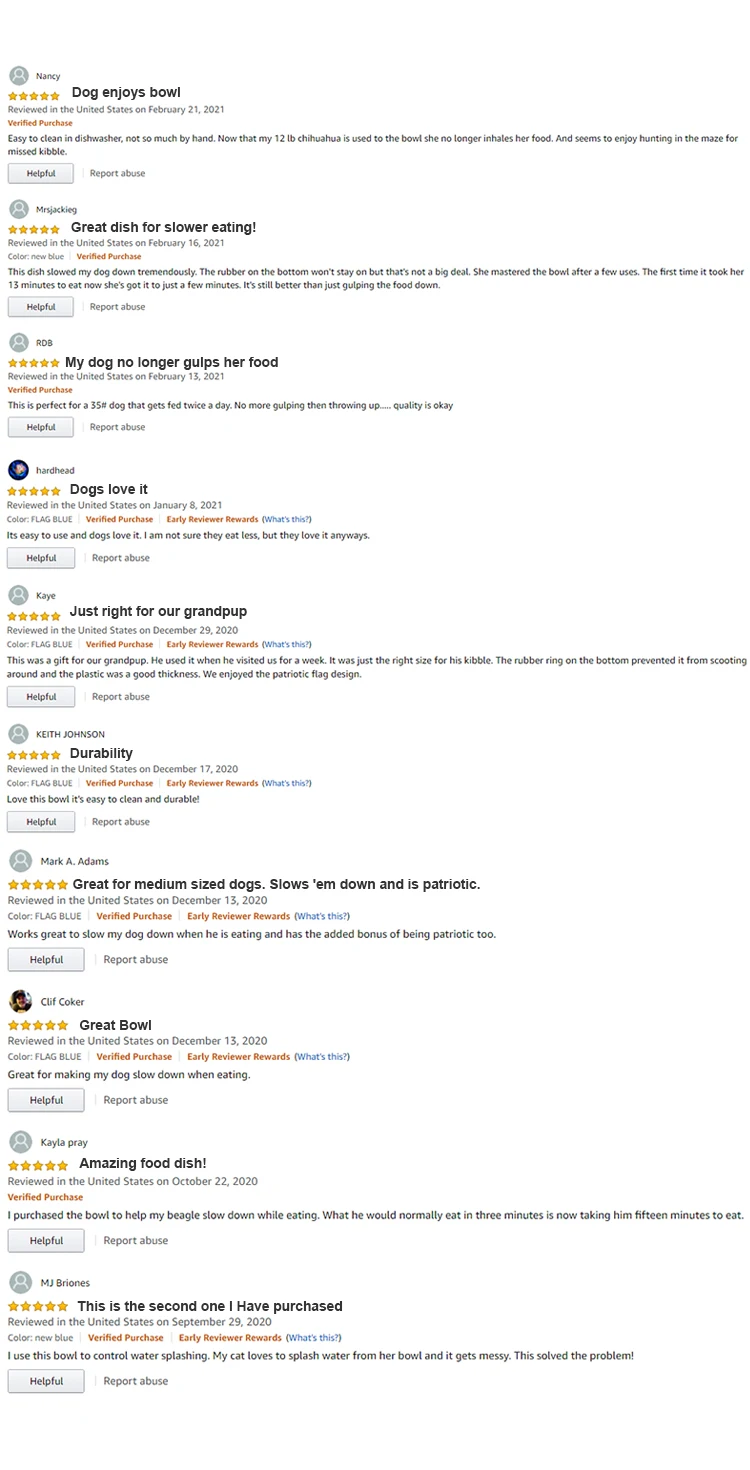Click star rating on 'Dog enjoys bowl' review
Viewport: 750px width, 1470px height.
pyautogui.click(x=34, y=95)
